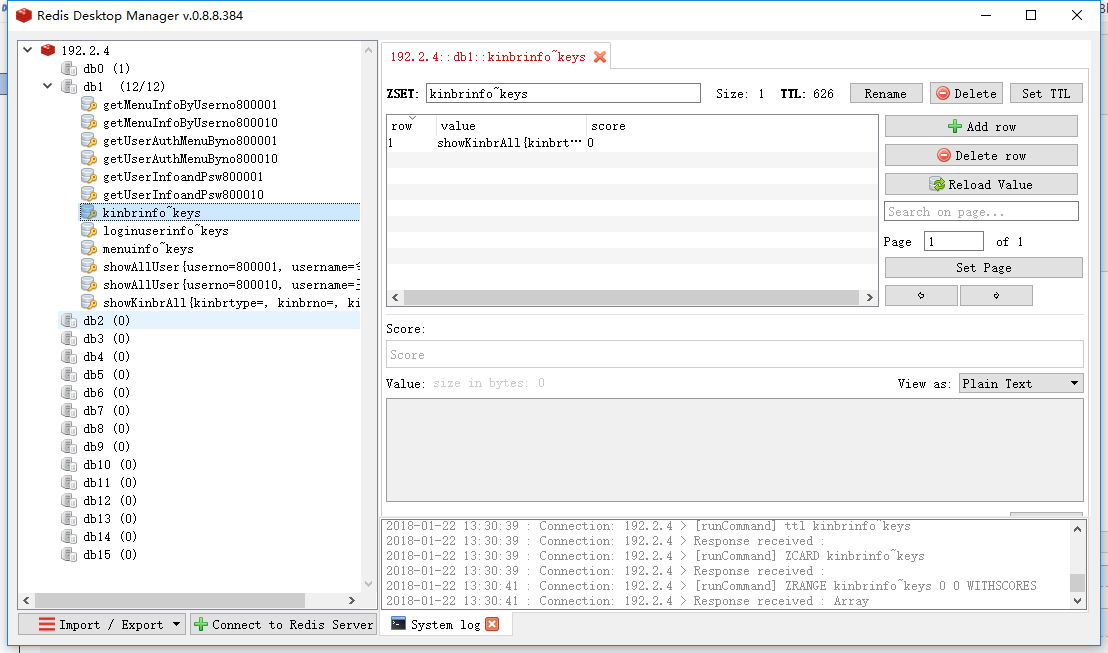Click the db8 database icon
The width and height of the screenshot is (1108, 653).
click(x=69, y=428)
